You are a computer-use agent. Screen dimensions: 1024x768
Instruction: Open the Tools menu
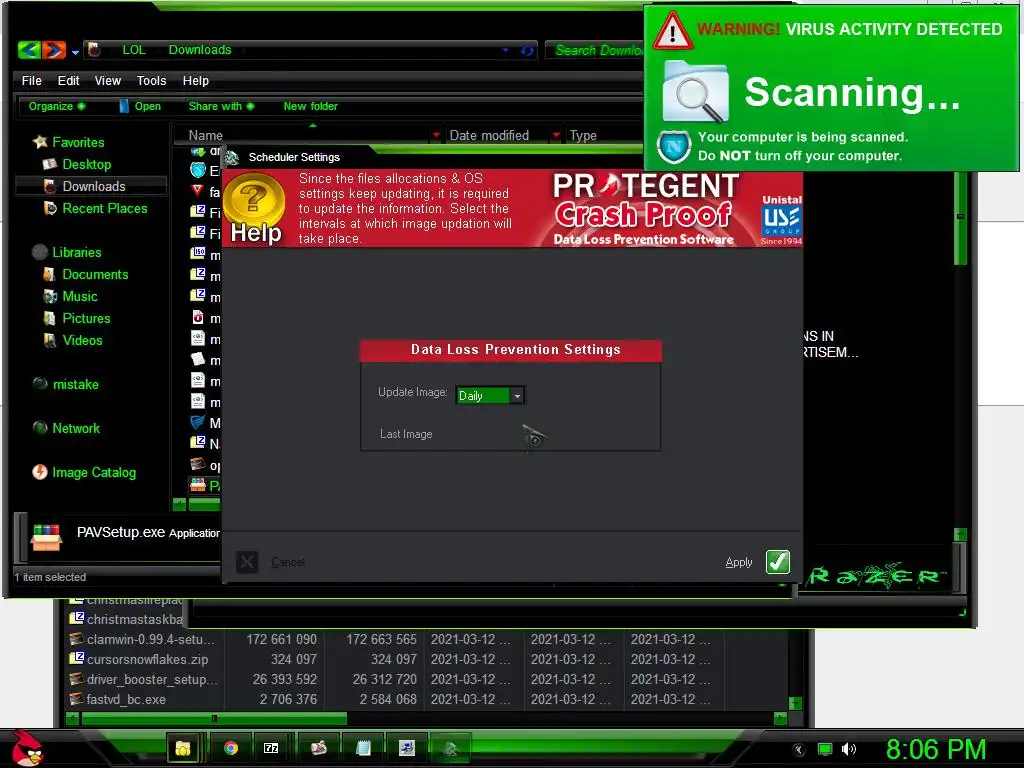pyautogui.click(x=152, y=80)
